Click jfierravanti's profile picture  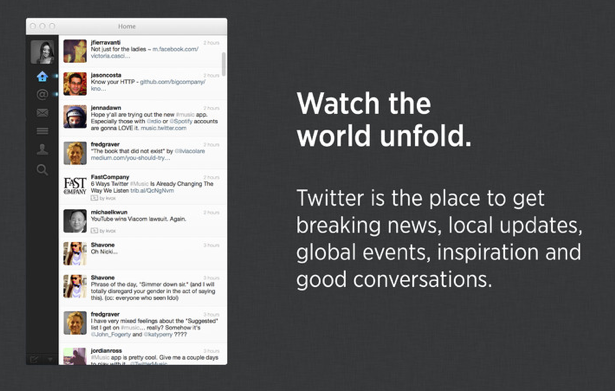(x=75, y=51)
